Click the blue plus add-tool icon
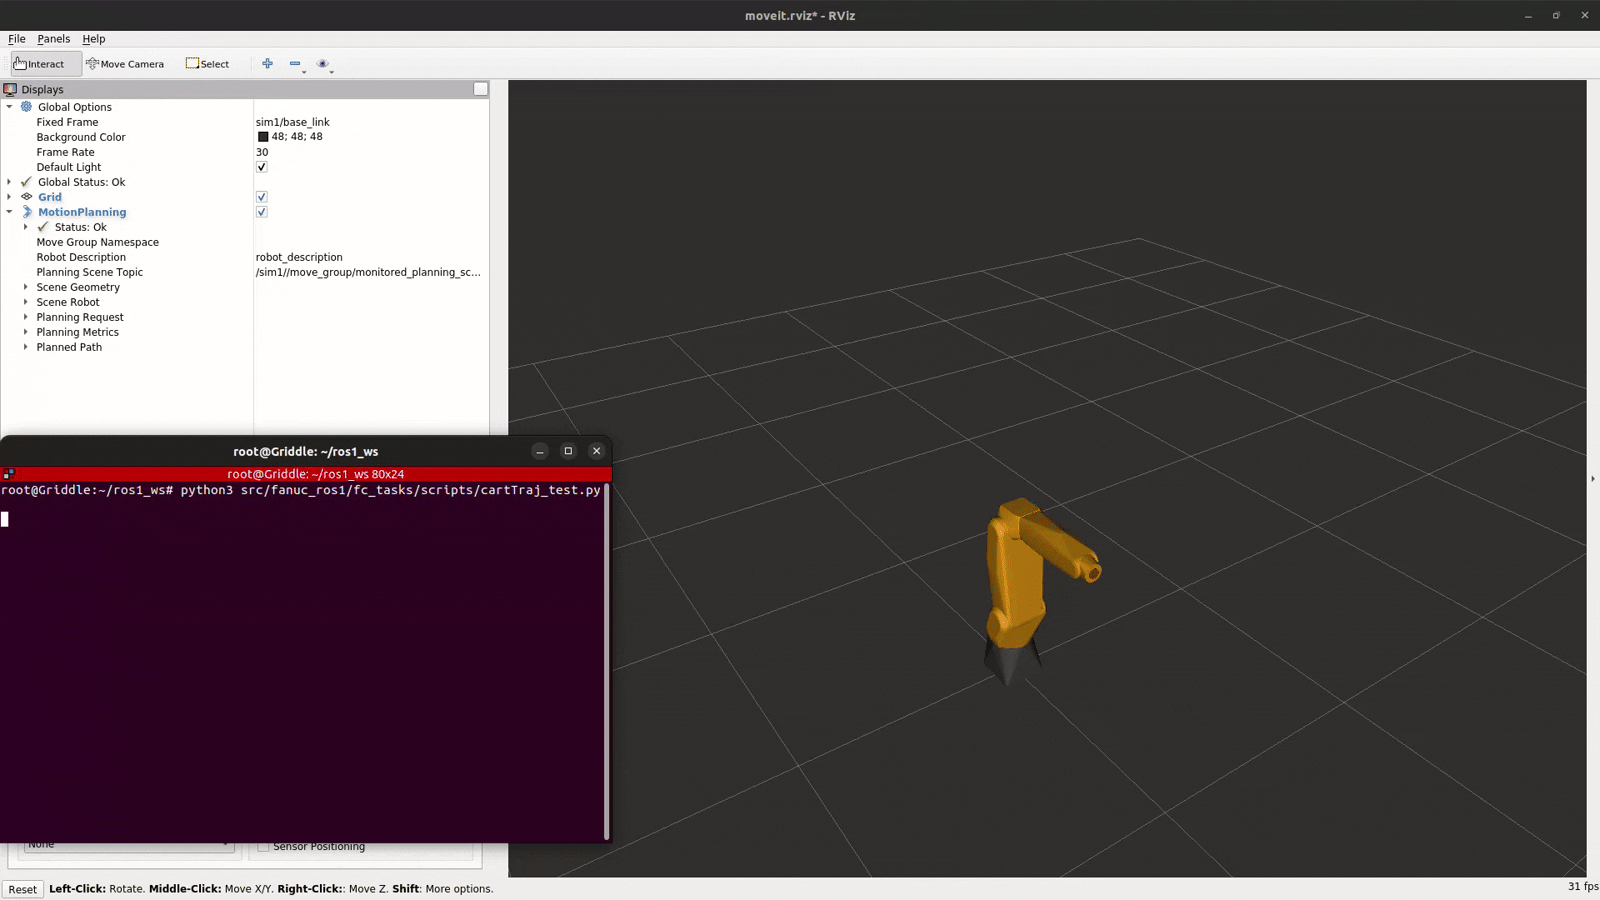 [267, 63]
